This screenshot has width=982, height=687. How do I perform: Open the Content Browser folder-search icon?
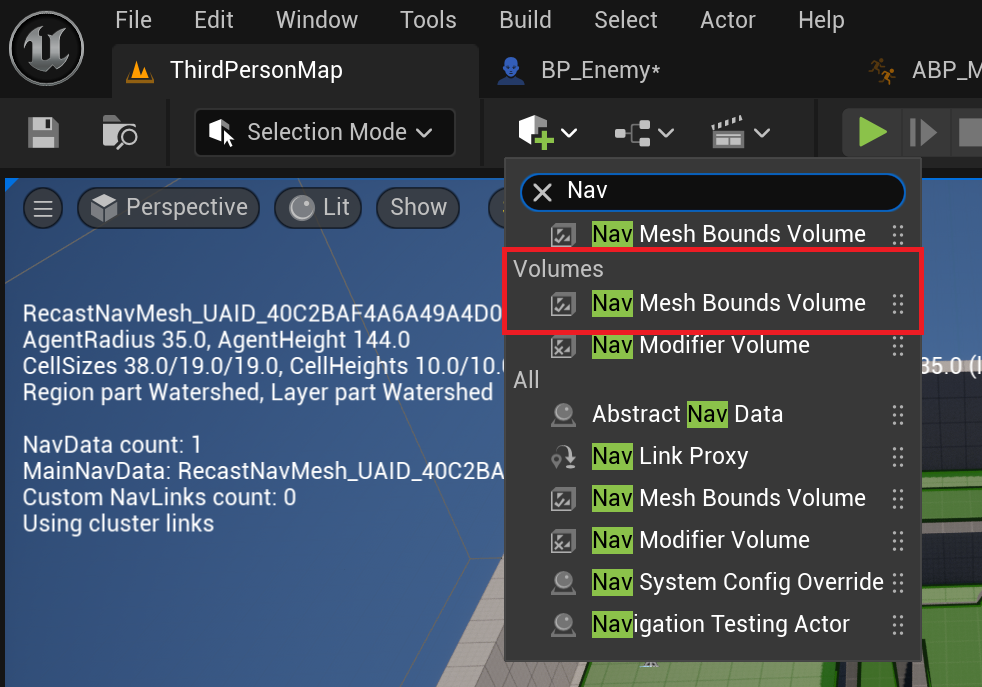point(119,132)
